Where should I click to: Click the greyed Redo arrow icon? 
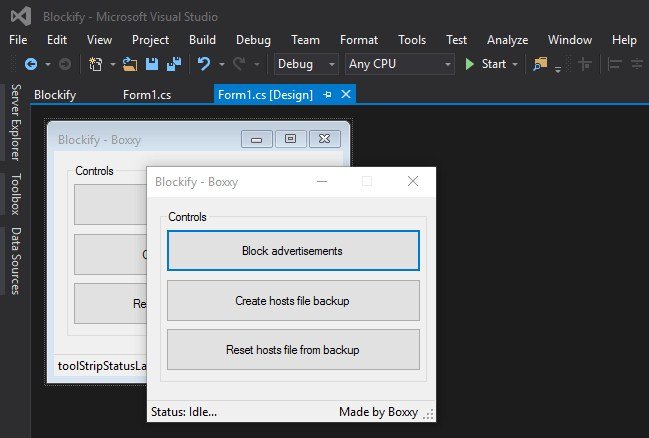coord(239,64)
